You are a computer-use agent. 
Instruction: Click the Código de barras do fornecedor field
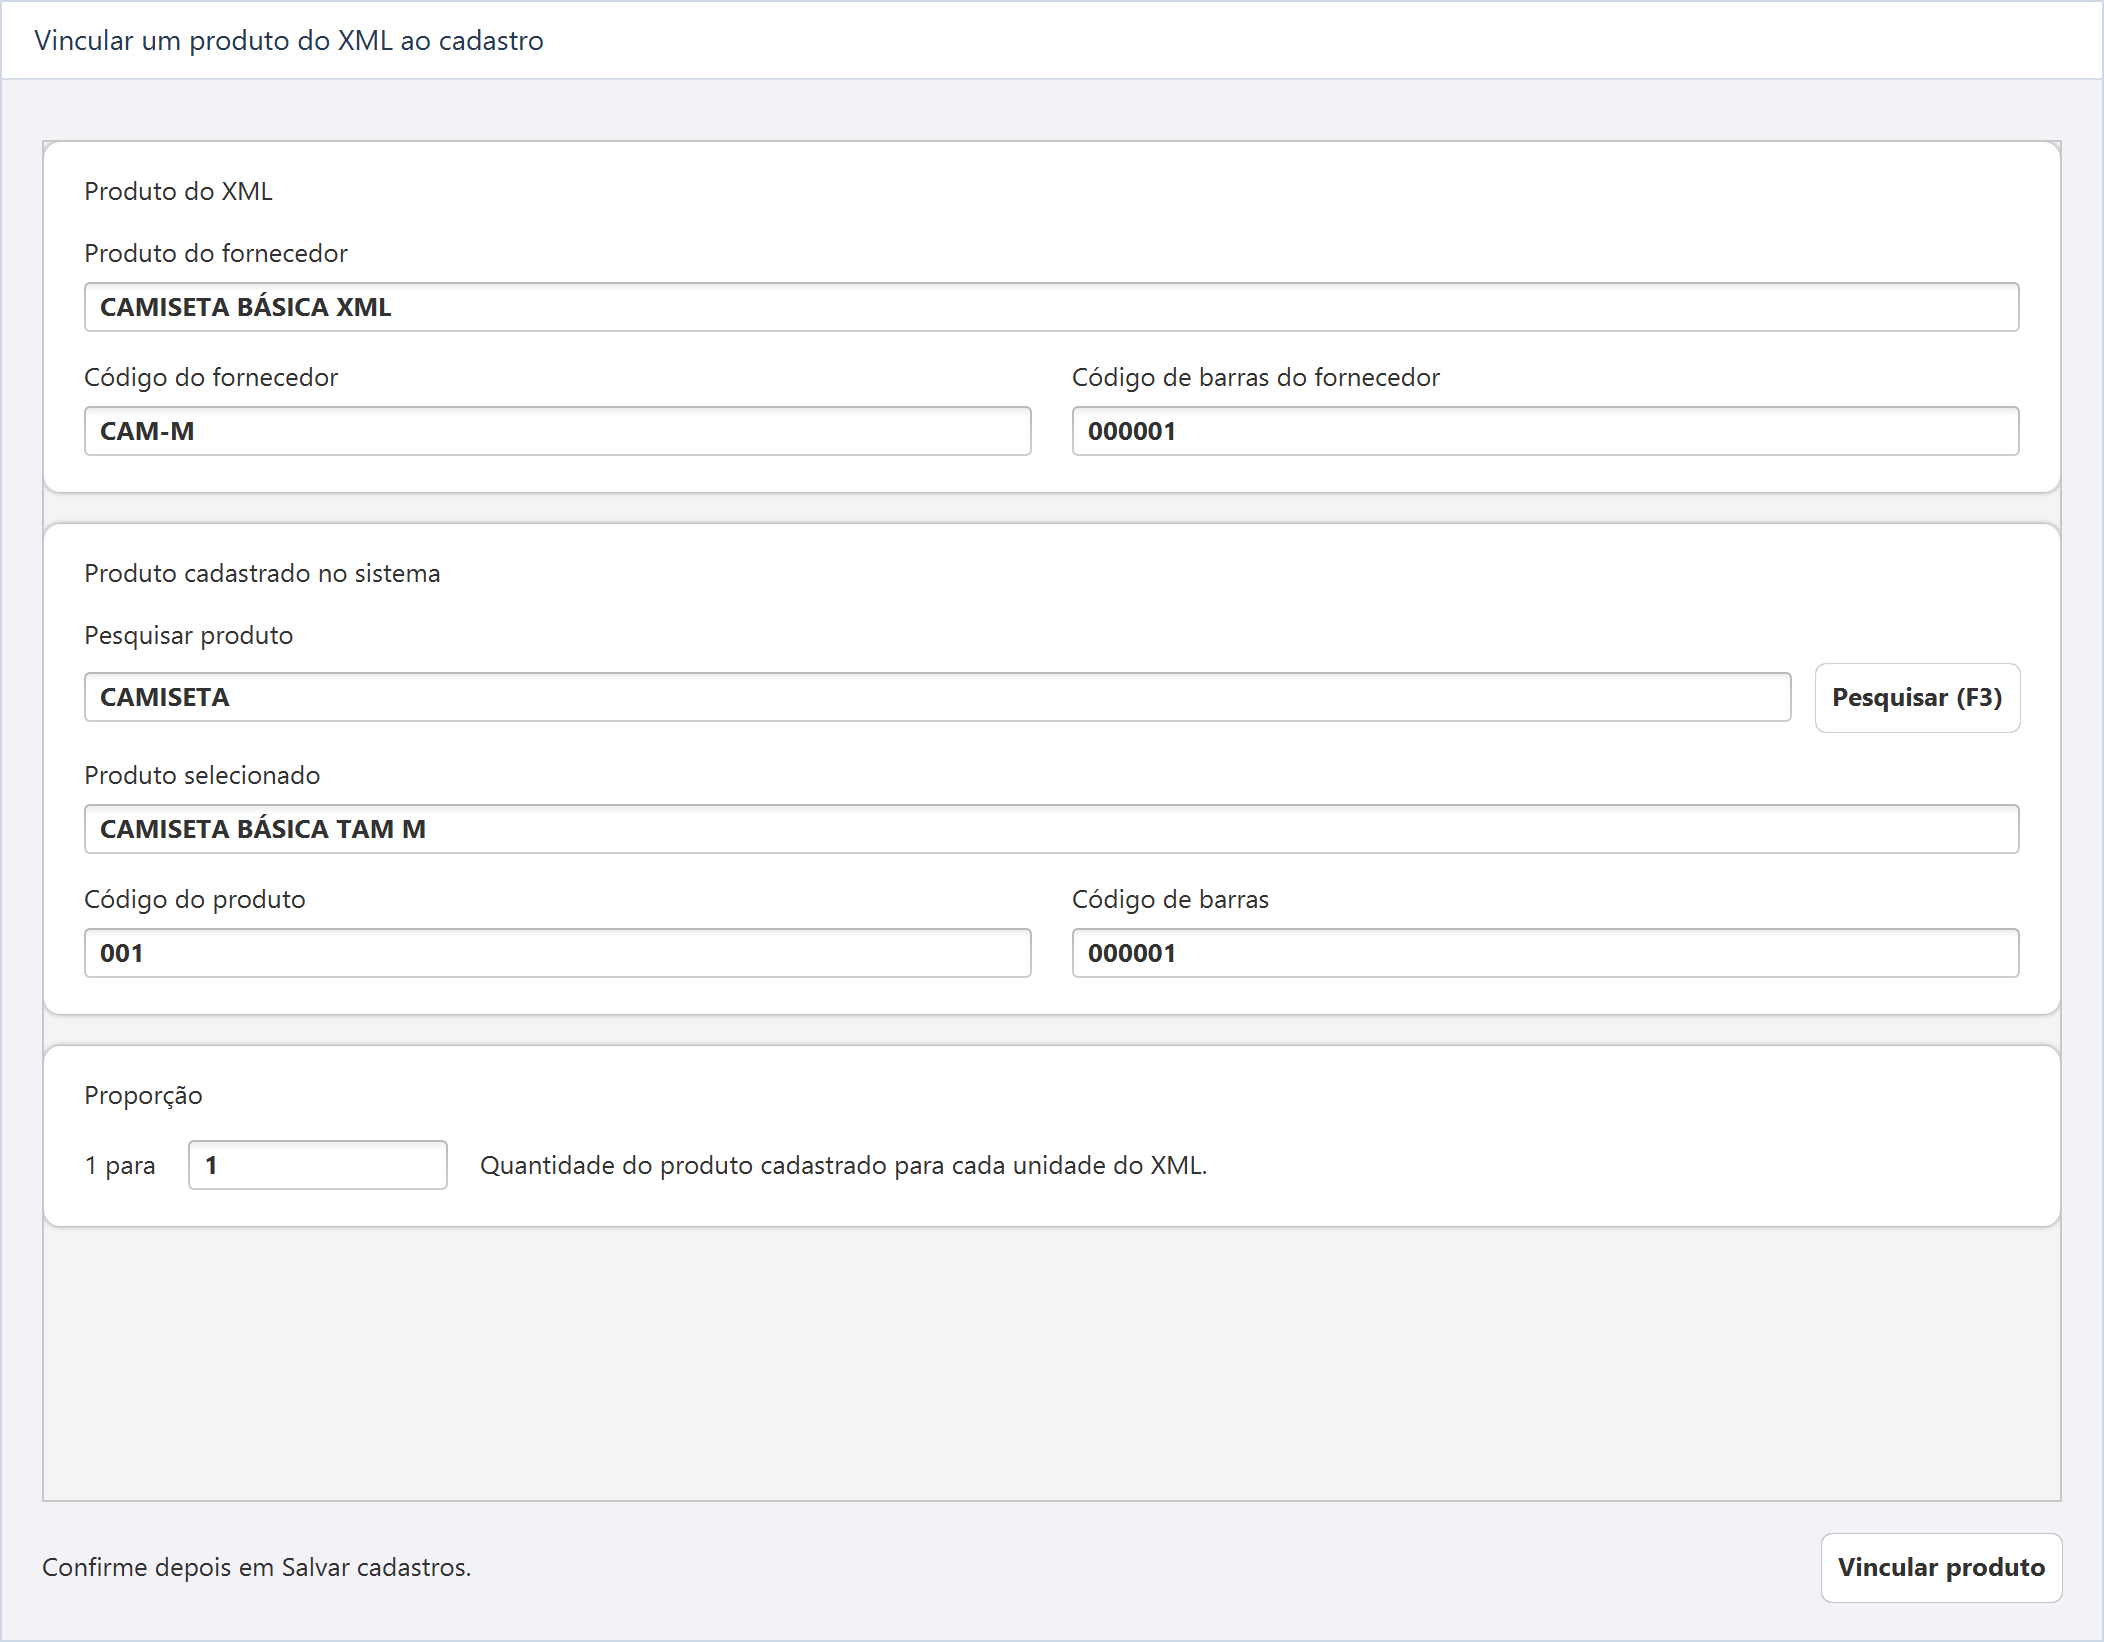(x=1545, y=431)
